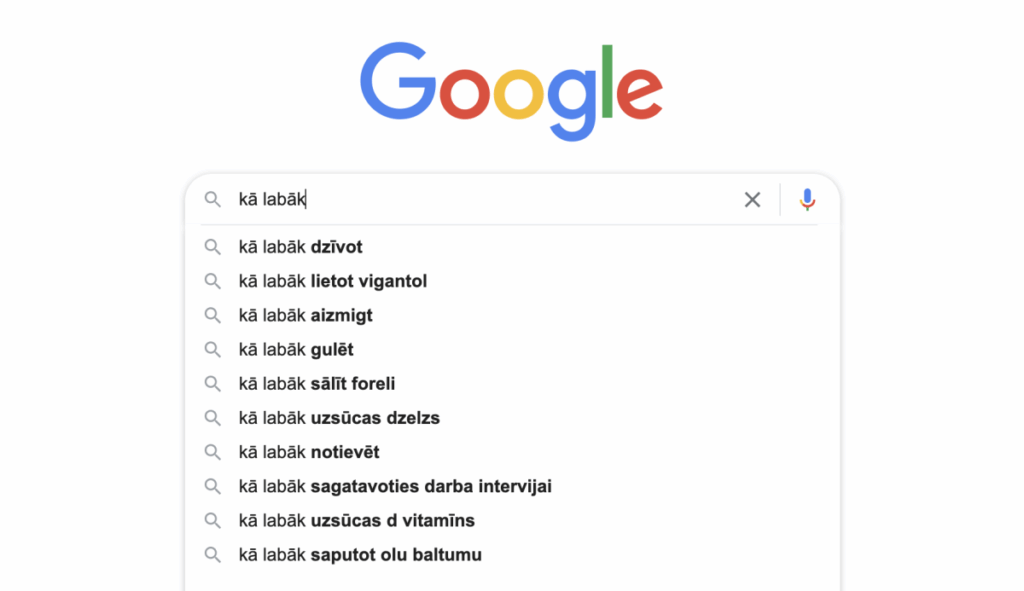Click the search icon next to 'kā labāk aizmigt'
This screenshot has width=1024, height=591.
point(213,315)
